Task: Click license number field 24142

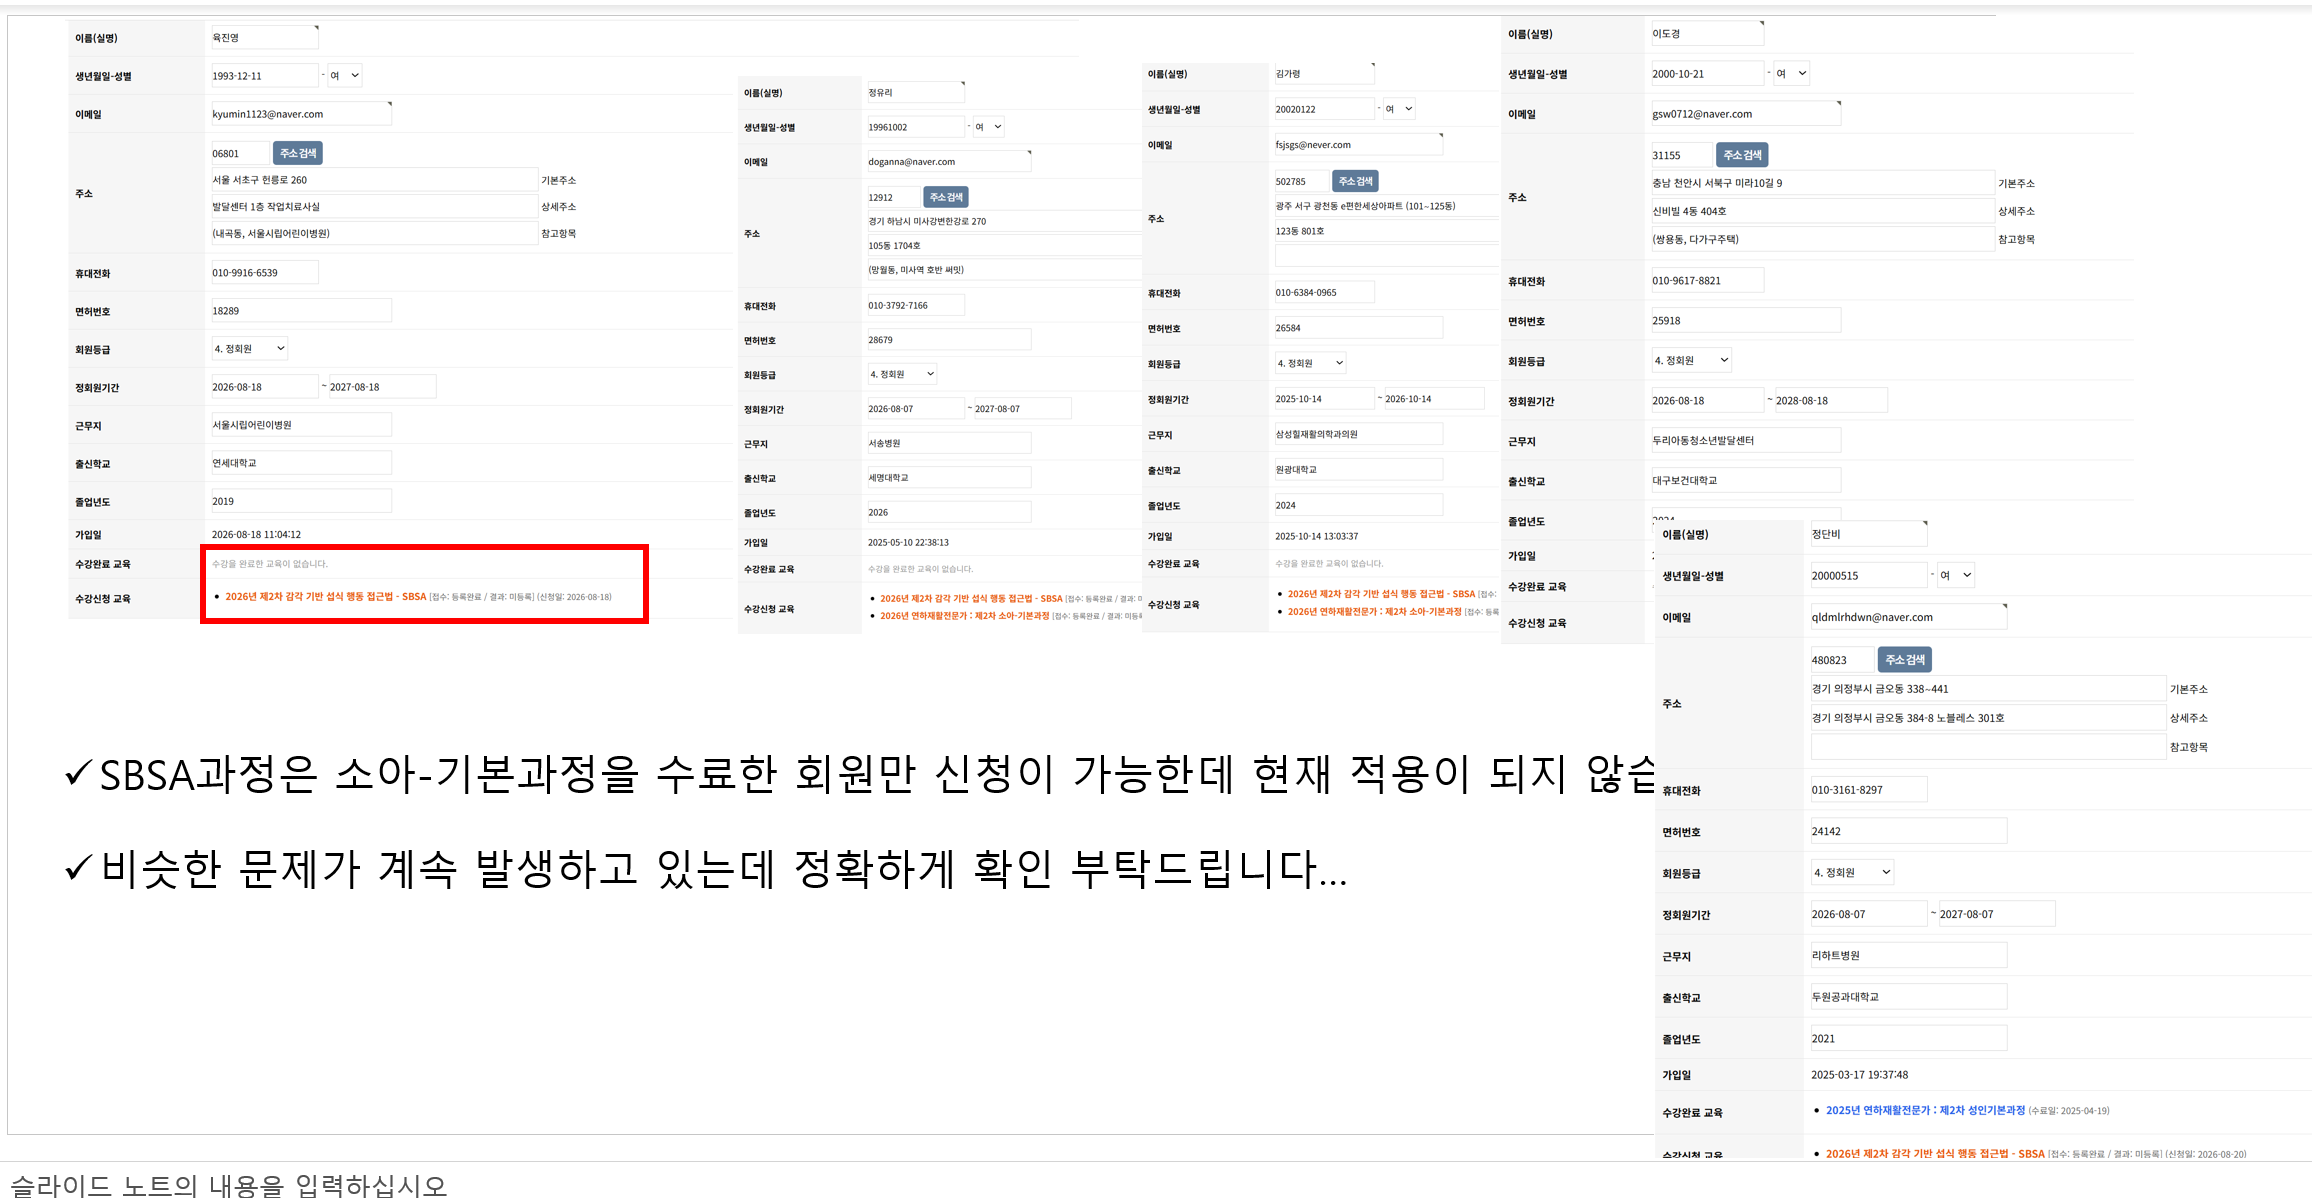Action: 1908,830
